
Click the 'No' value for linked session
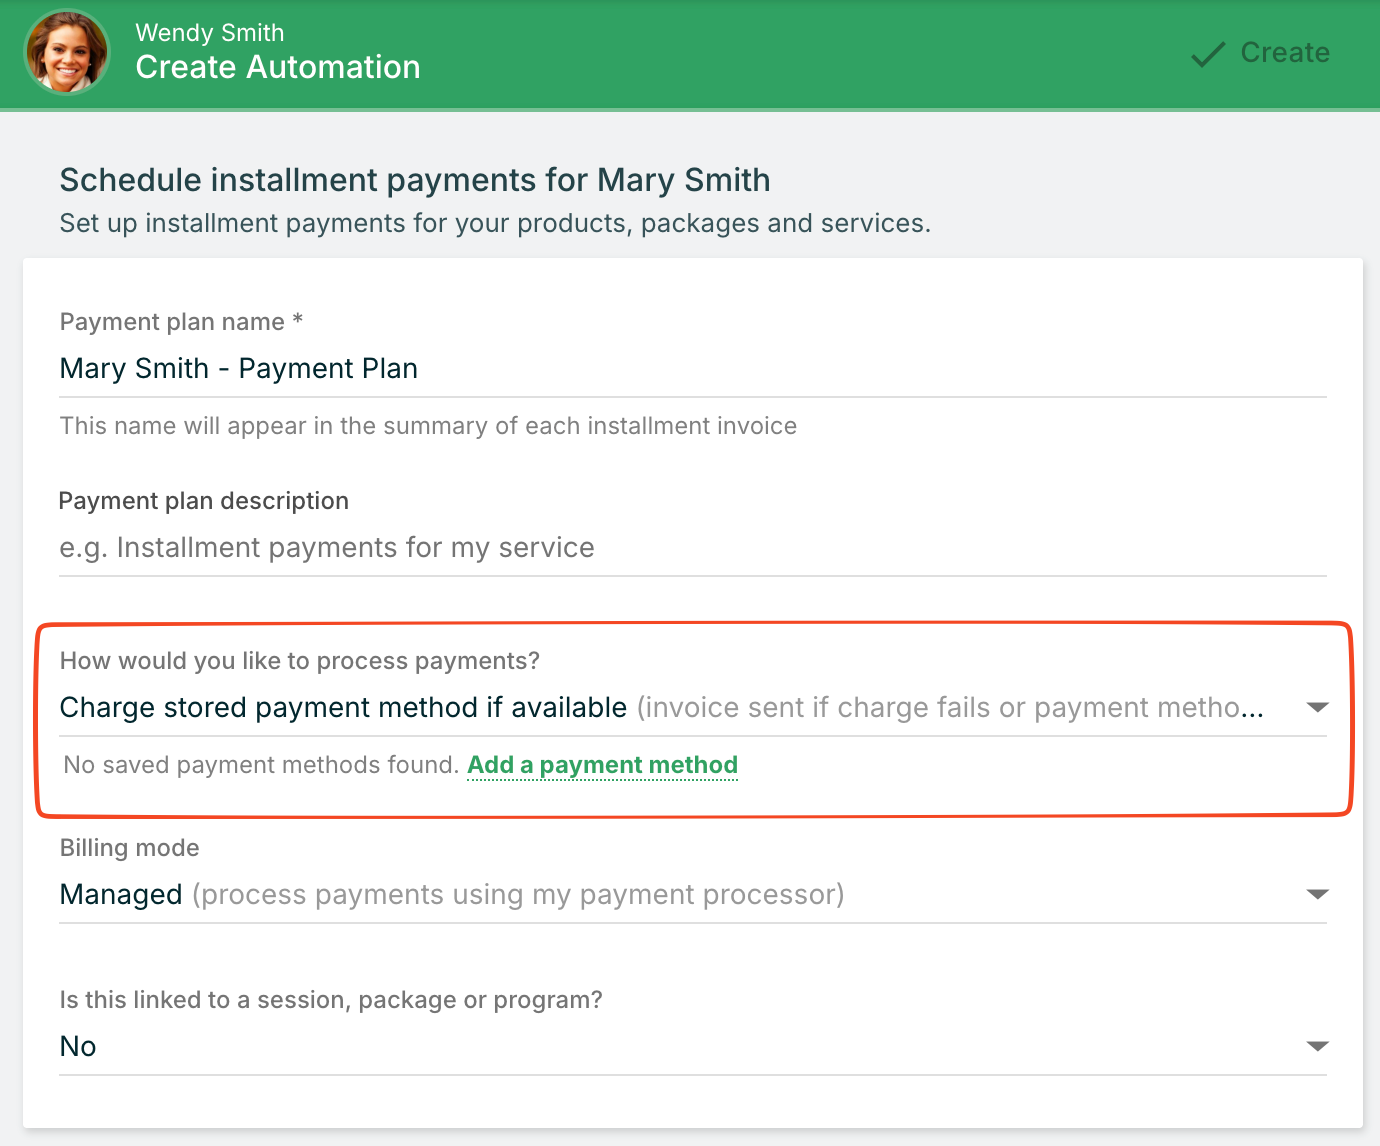pos(78,1046)
